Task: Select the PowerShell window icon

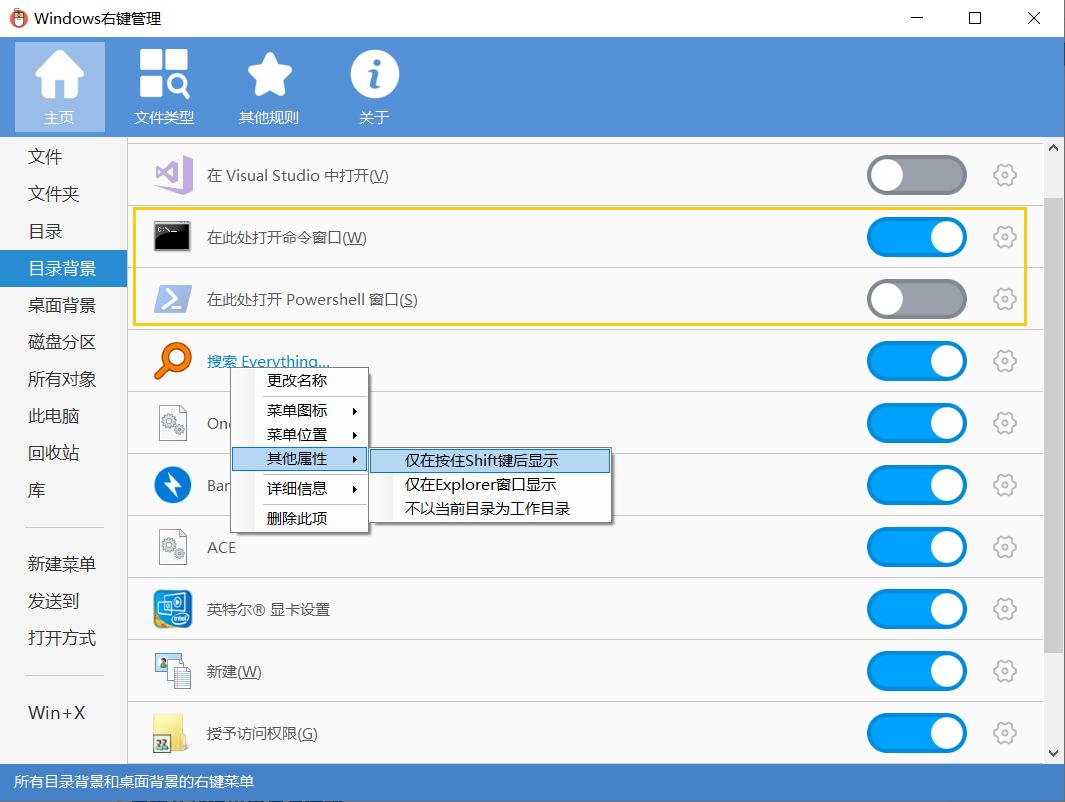Action: 172,298
